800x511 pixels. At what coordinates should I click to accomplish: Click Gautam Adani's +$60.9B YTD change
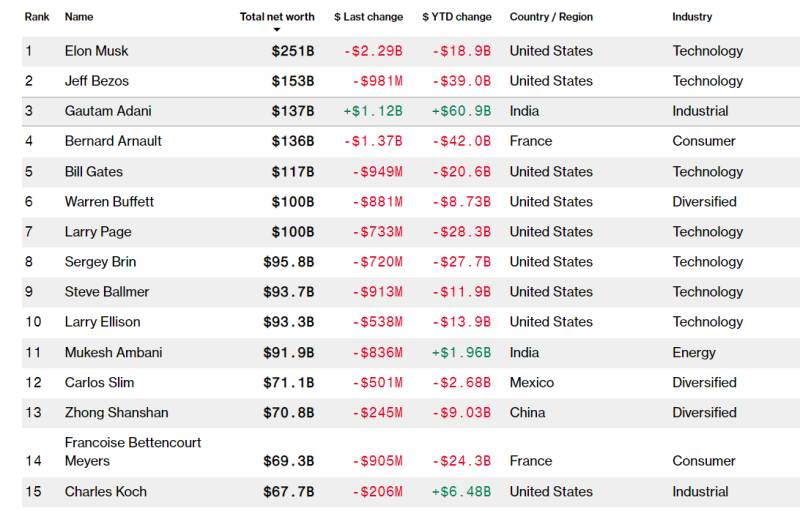click(461, 111)
